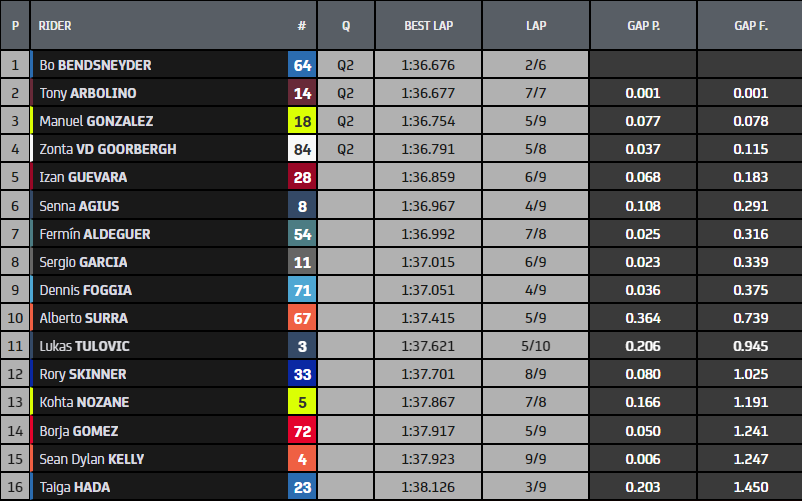Click the orange number 67 badge

pyautogui.click(x=302, y=318)
